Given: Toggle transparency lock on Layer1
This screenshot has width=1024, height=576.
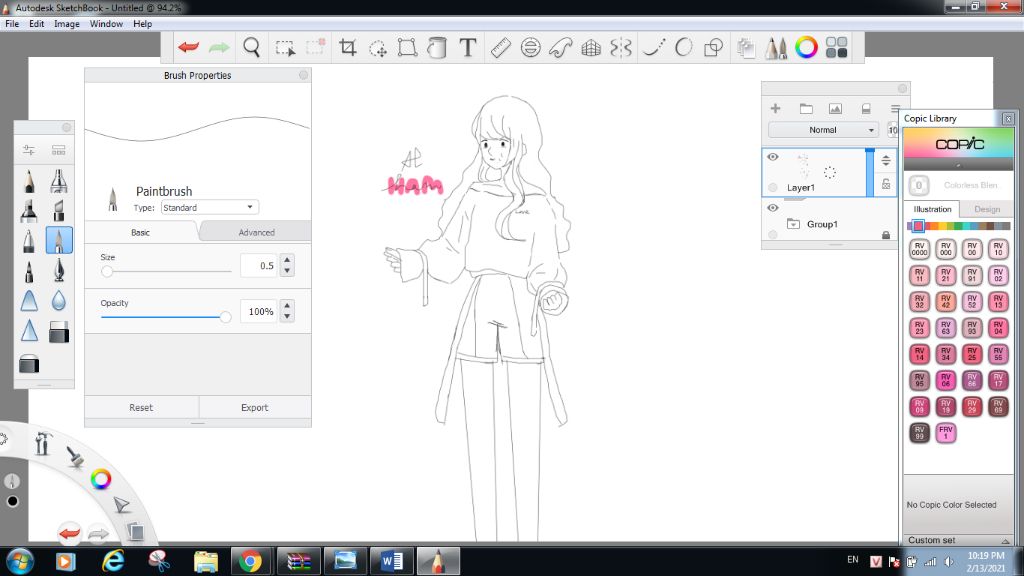Looking at the screenshot, I should click(x=886, y=184).
